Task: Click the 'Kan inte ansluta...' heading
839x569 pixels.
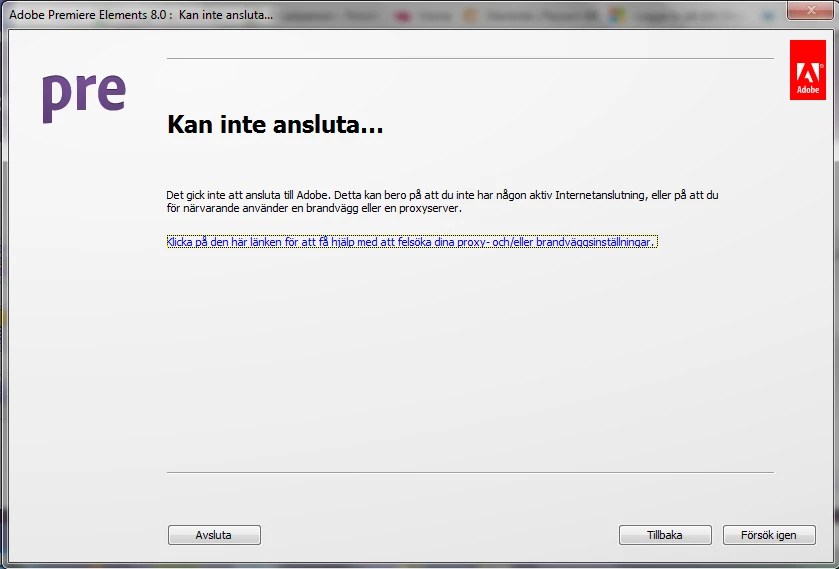Action: coord(275,124)
